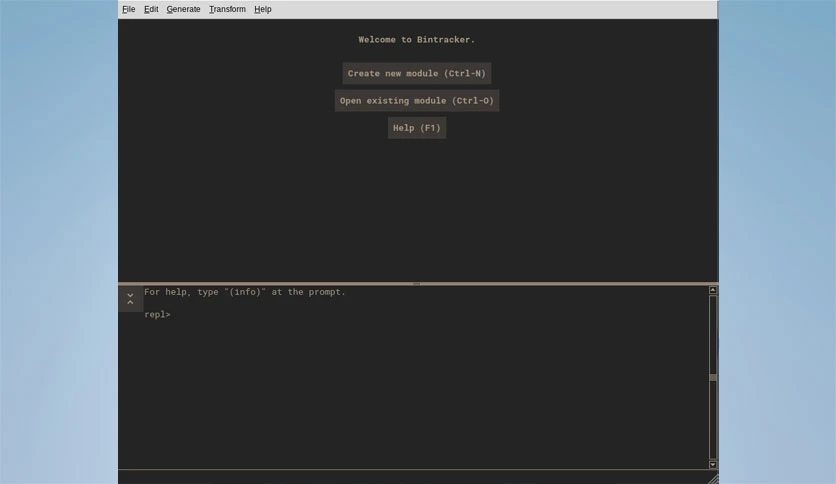This screenshot has width=836, height=484.
Task: Click scroll down arrow in REPL scrollbar
Action: (713, 465)
